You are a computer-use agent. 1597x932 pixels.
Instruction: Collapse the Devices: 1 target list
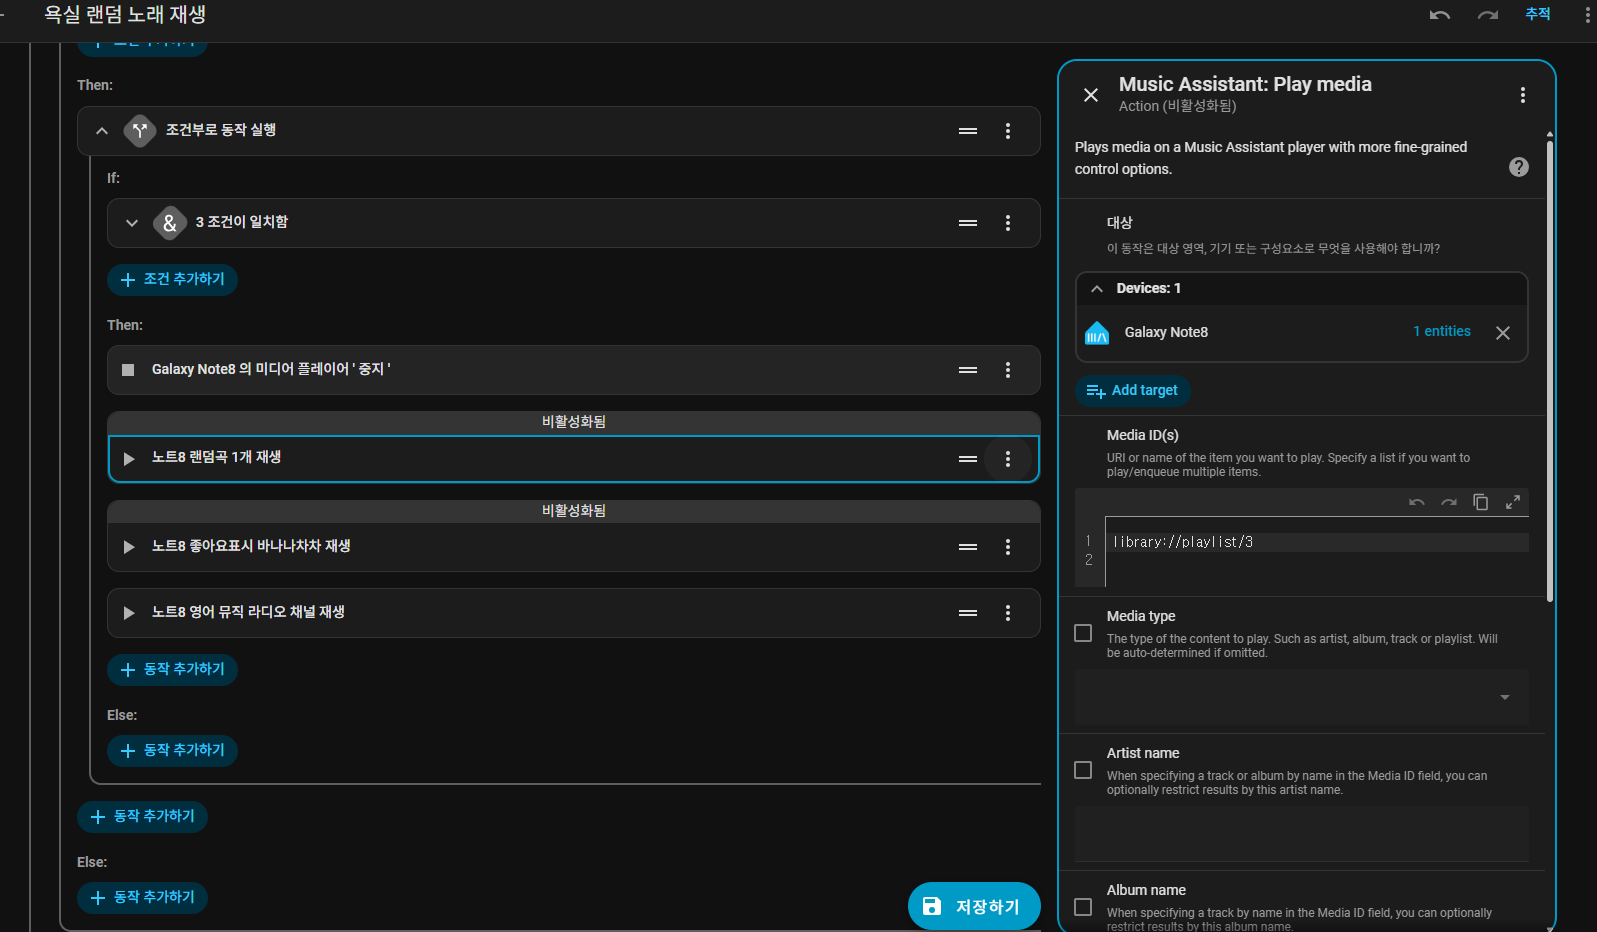pos(1097,289)
